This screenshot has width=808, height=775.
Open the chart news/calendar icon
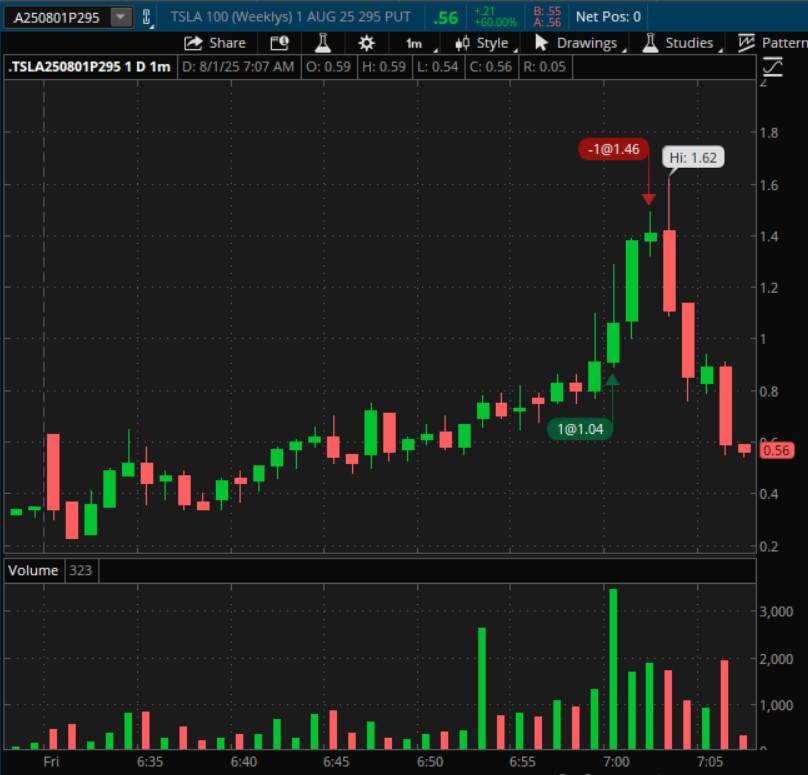tap(280, 43)
